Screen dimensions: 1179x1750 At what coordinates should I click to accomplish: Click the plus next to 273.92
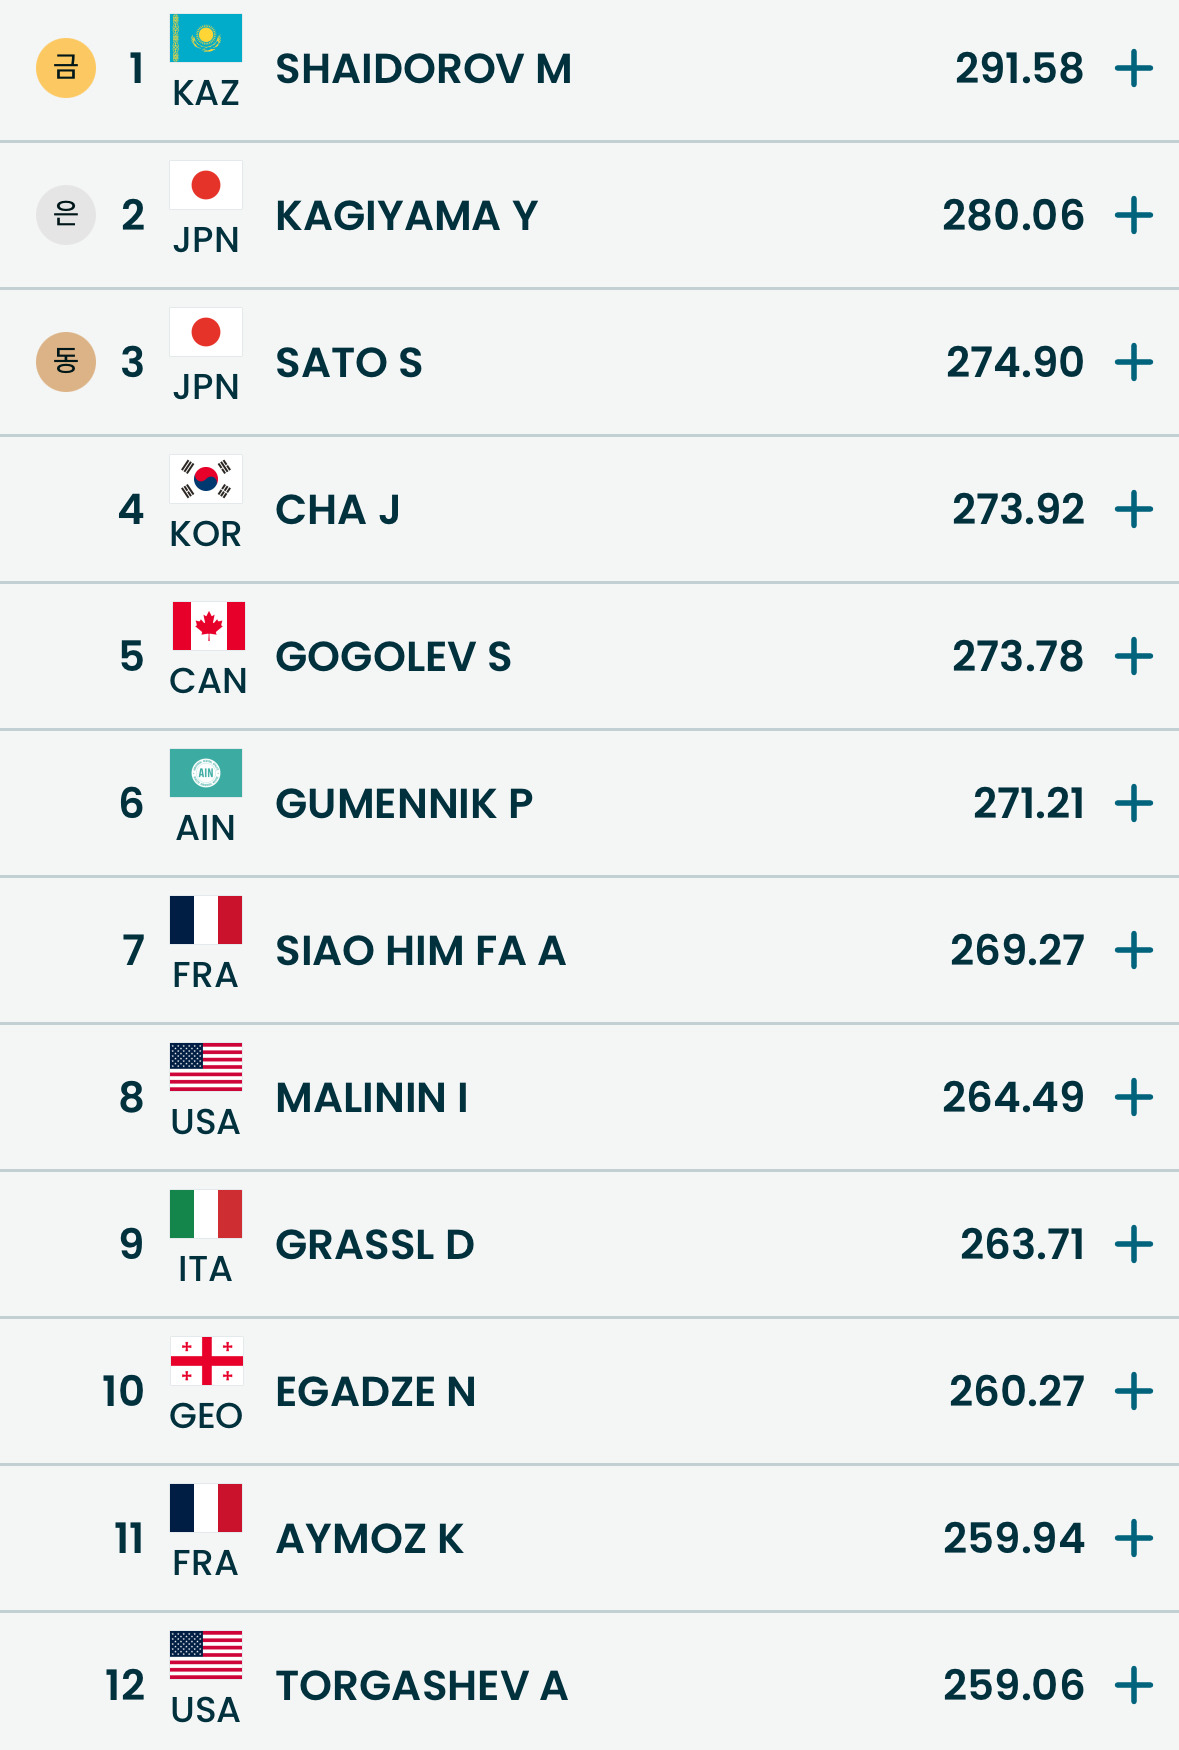[1134, 510]
